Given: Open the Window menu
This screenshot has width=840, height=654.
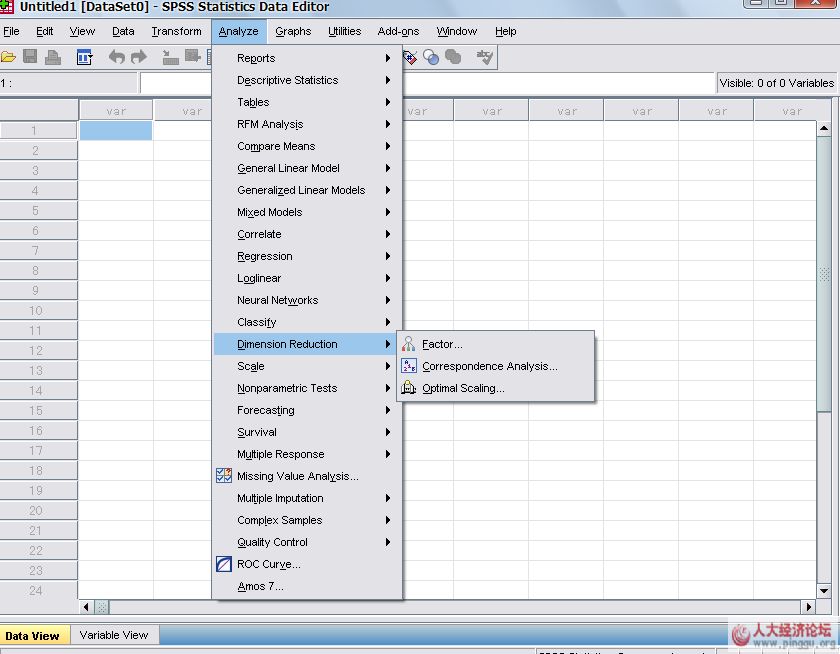Looking at the screenshot, I should [456, 31].
